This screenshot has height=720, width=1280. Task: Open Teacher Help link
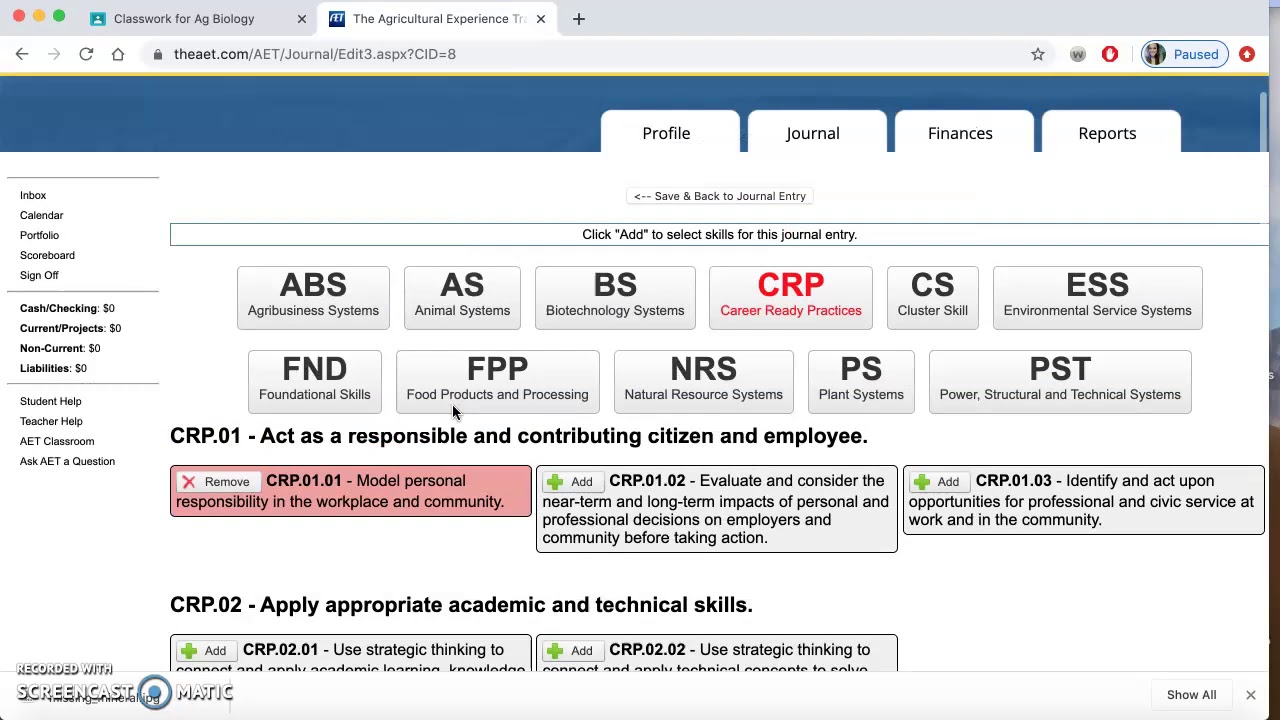pyautogui.click(x=51, y=421)
